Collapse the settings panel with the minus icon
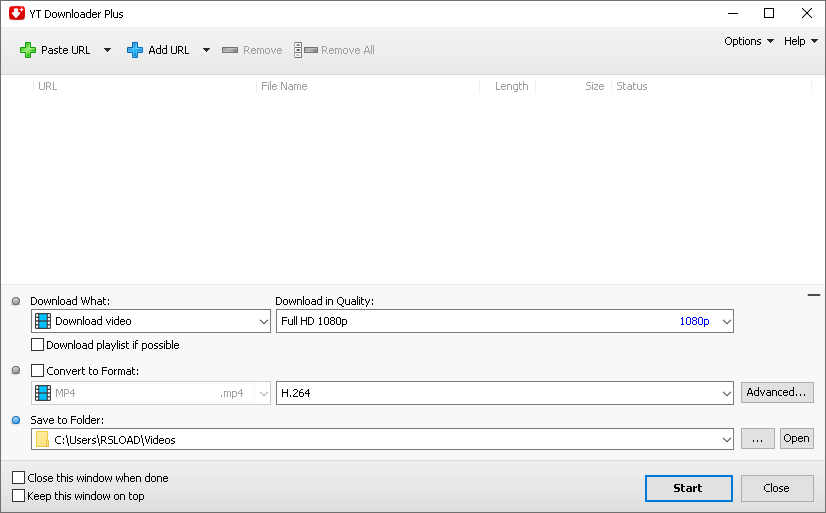This screenshot has width=826, height=513. pos(813,295)
